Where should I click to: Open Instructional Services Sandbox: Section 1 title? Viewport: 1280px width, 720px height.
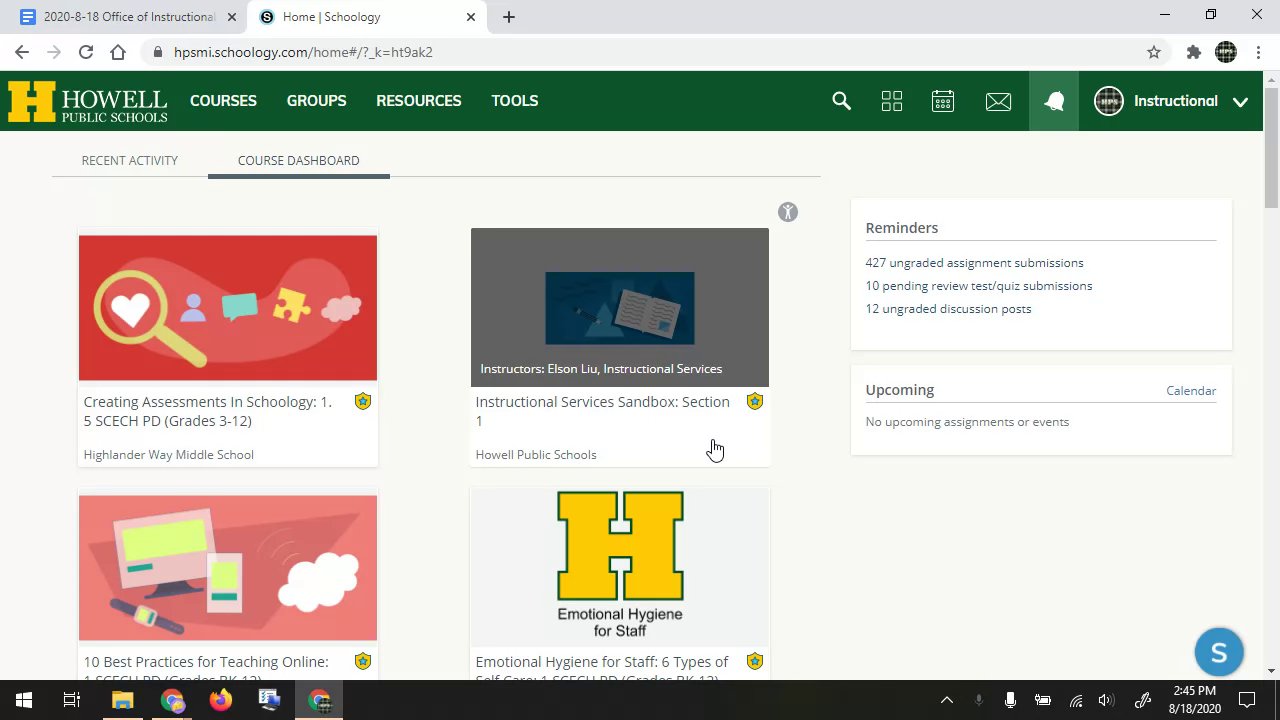pyautogui.click(x=602, y=411)
